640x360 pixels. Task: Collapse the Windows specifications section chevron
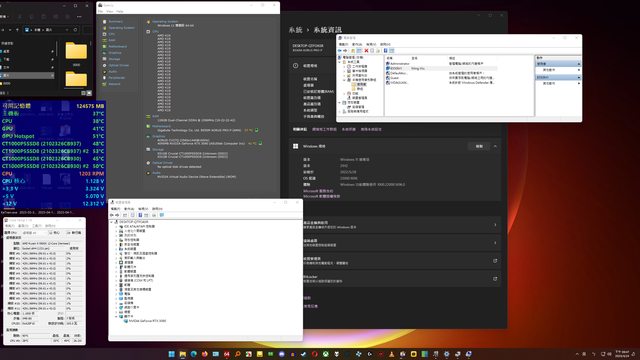[x=495, y=146]
